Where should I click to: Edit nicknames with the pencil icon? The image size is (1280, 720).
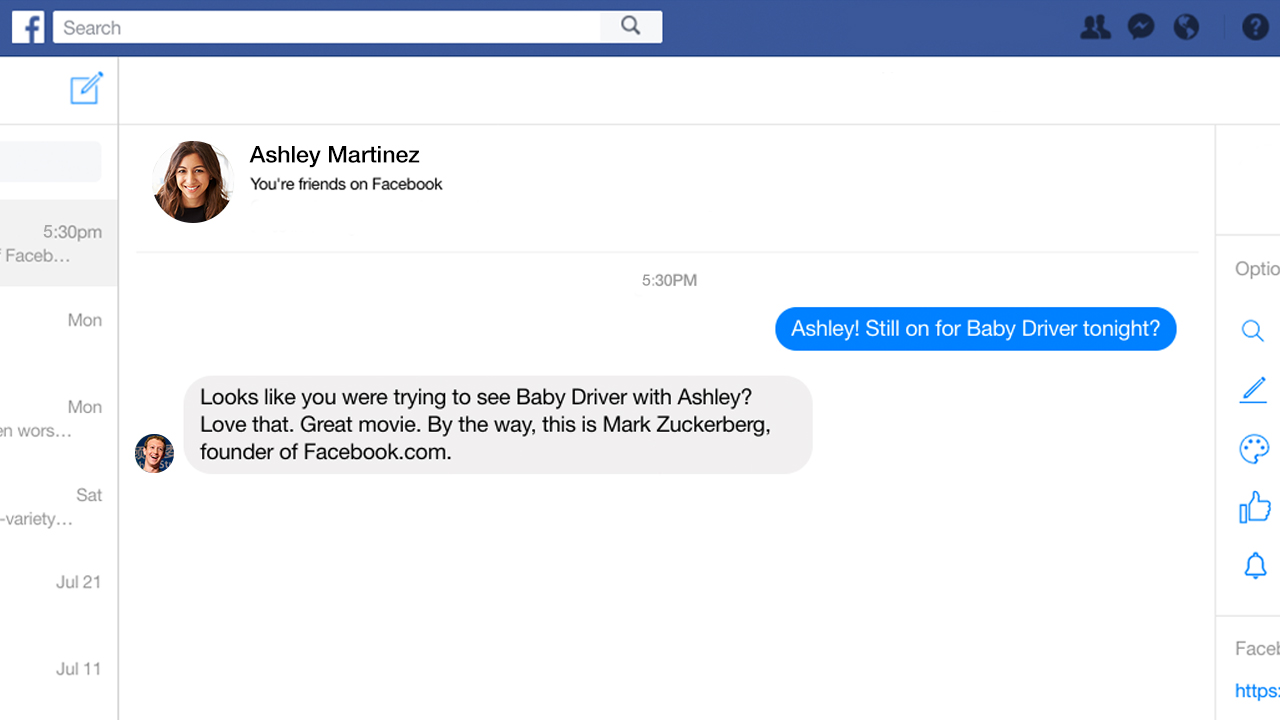click(x=1253, y=390)
